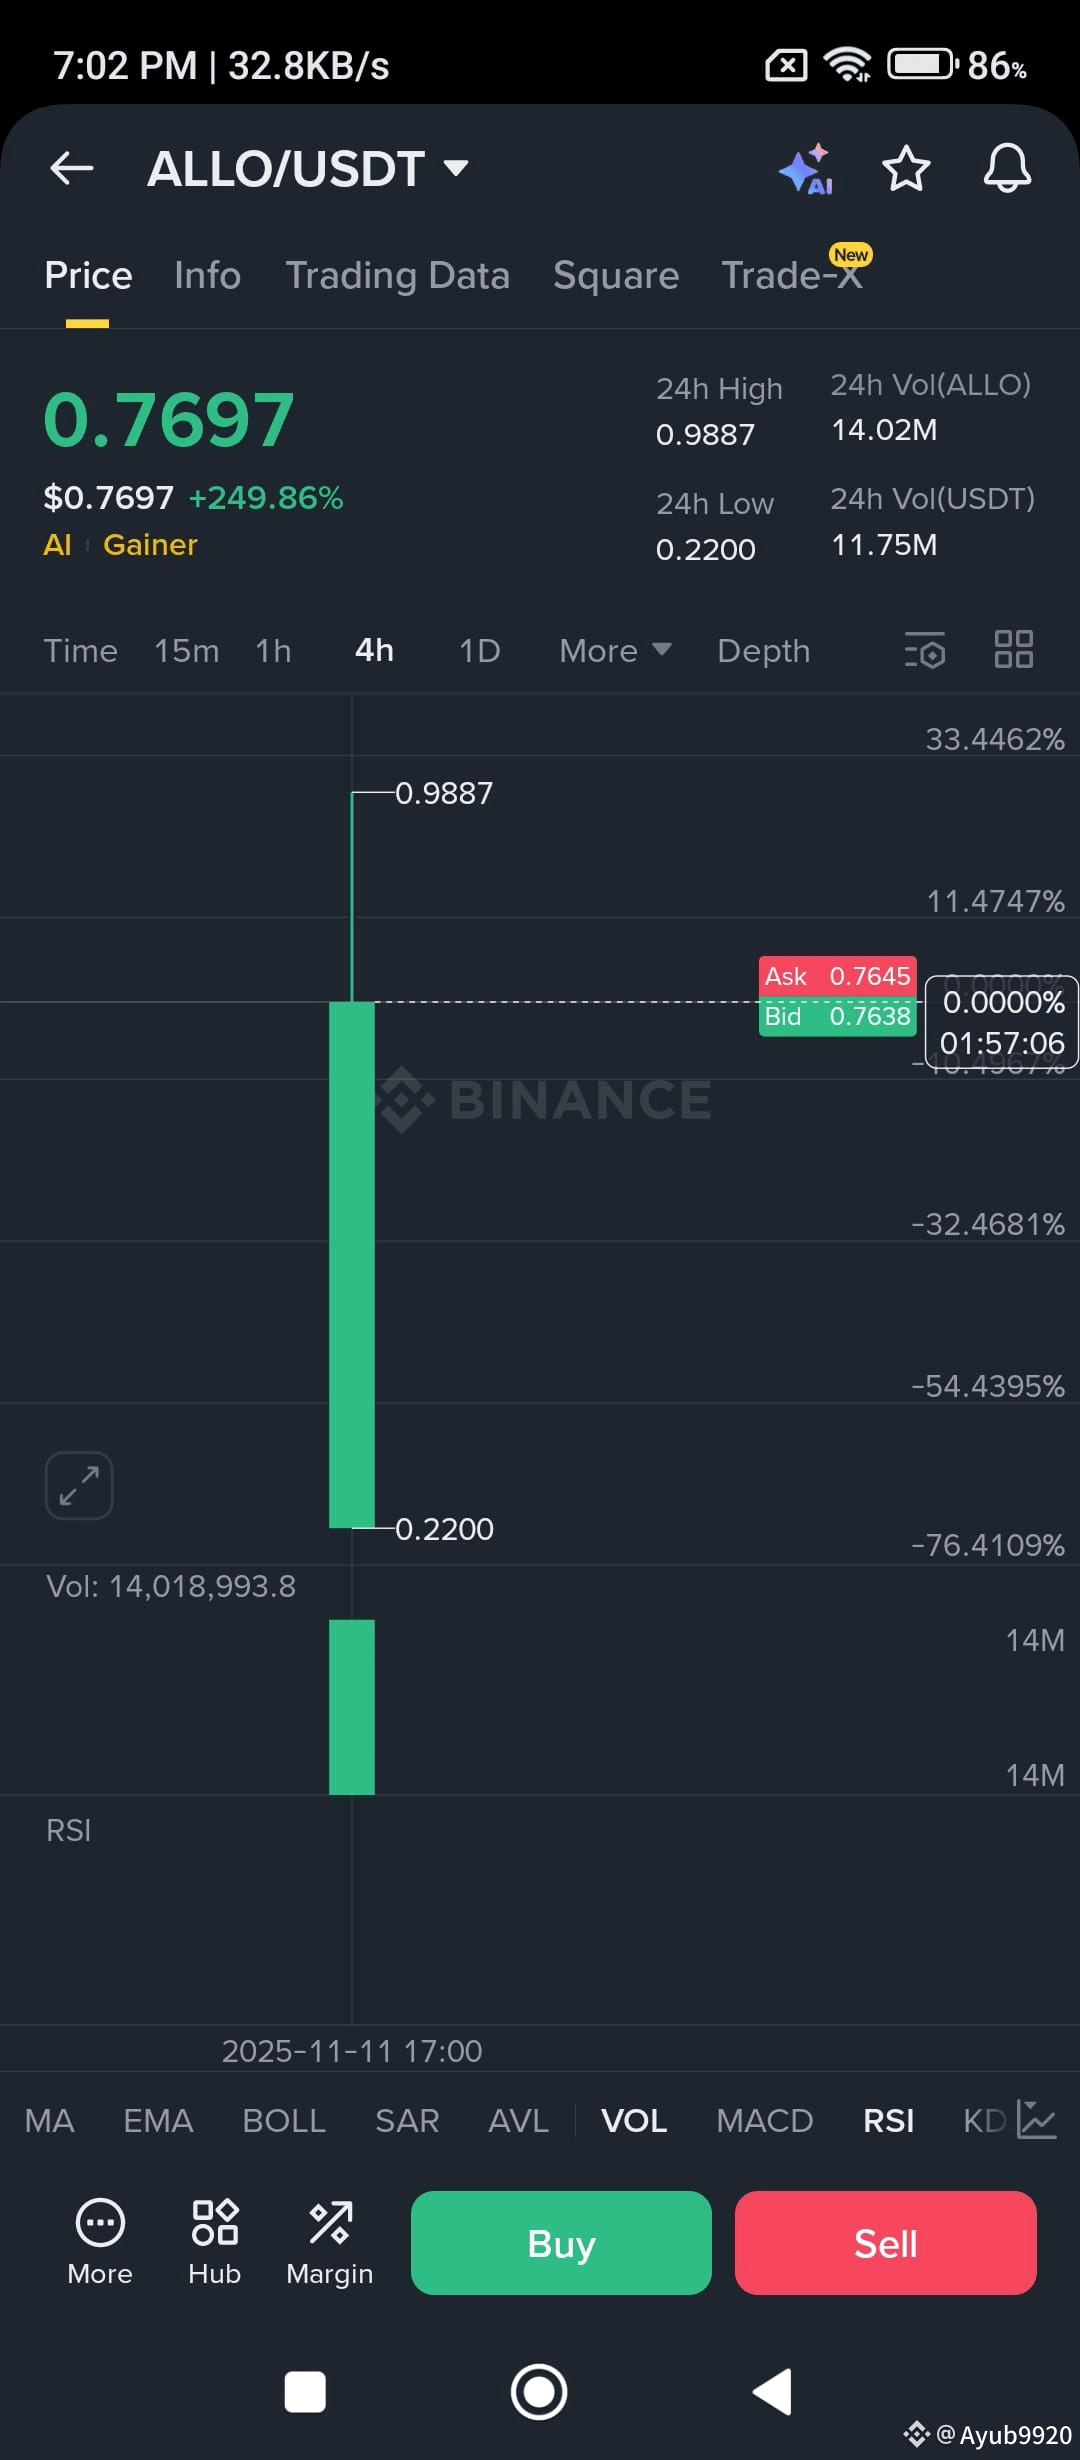Open the More menu at bottom
Viewport: 1080px width, 2460px height.
point(100,2242)
